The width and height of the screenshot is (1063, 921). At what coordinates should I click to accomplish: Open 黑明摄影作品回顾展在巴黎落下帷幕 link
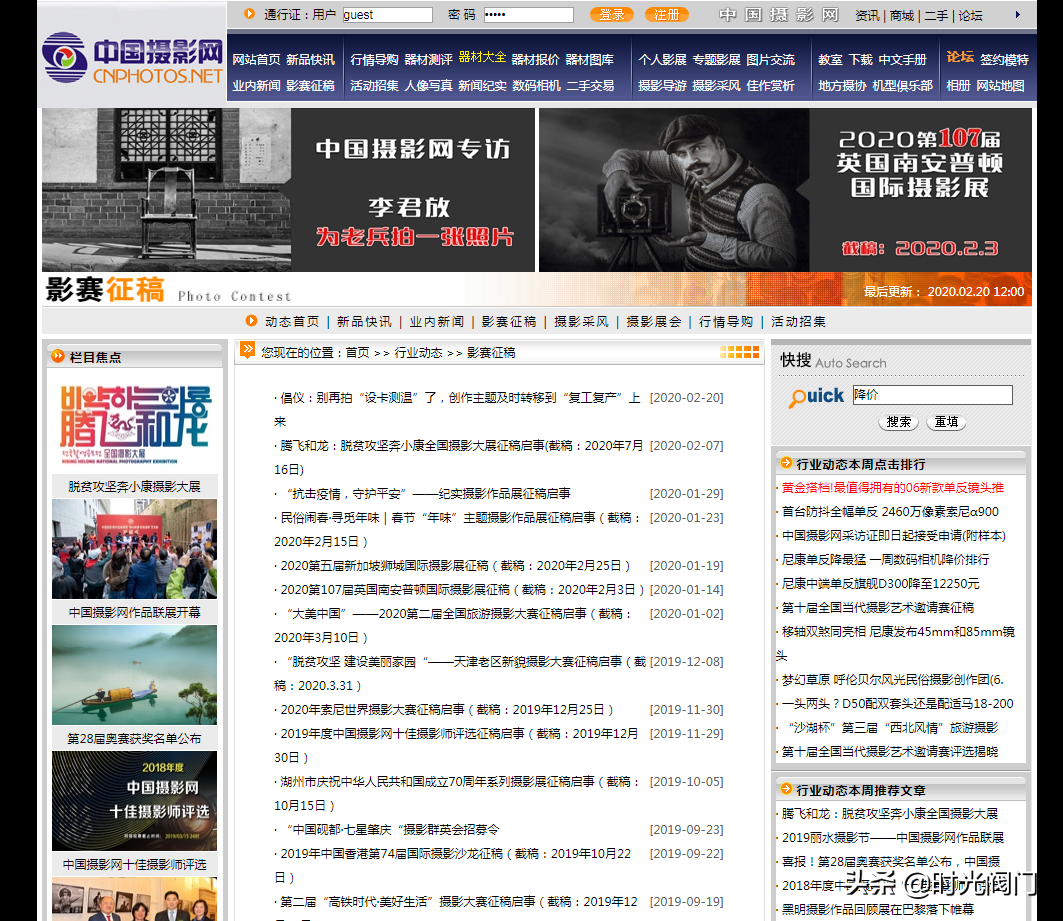point(877,909)
